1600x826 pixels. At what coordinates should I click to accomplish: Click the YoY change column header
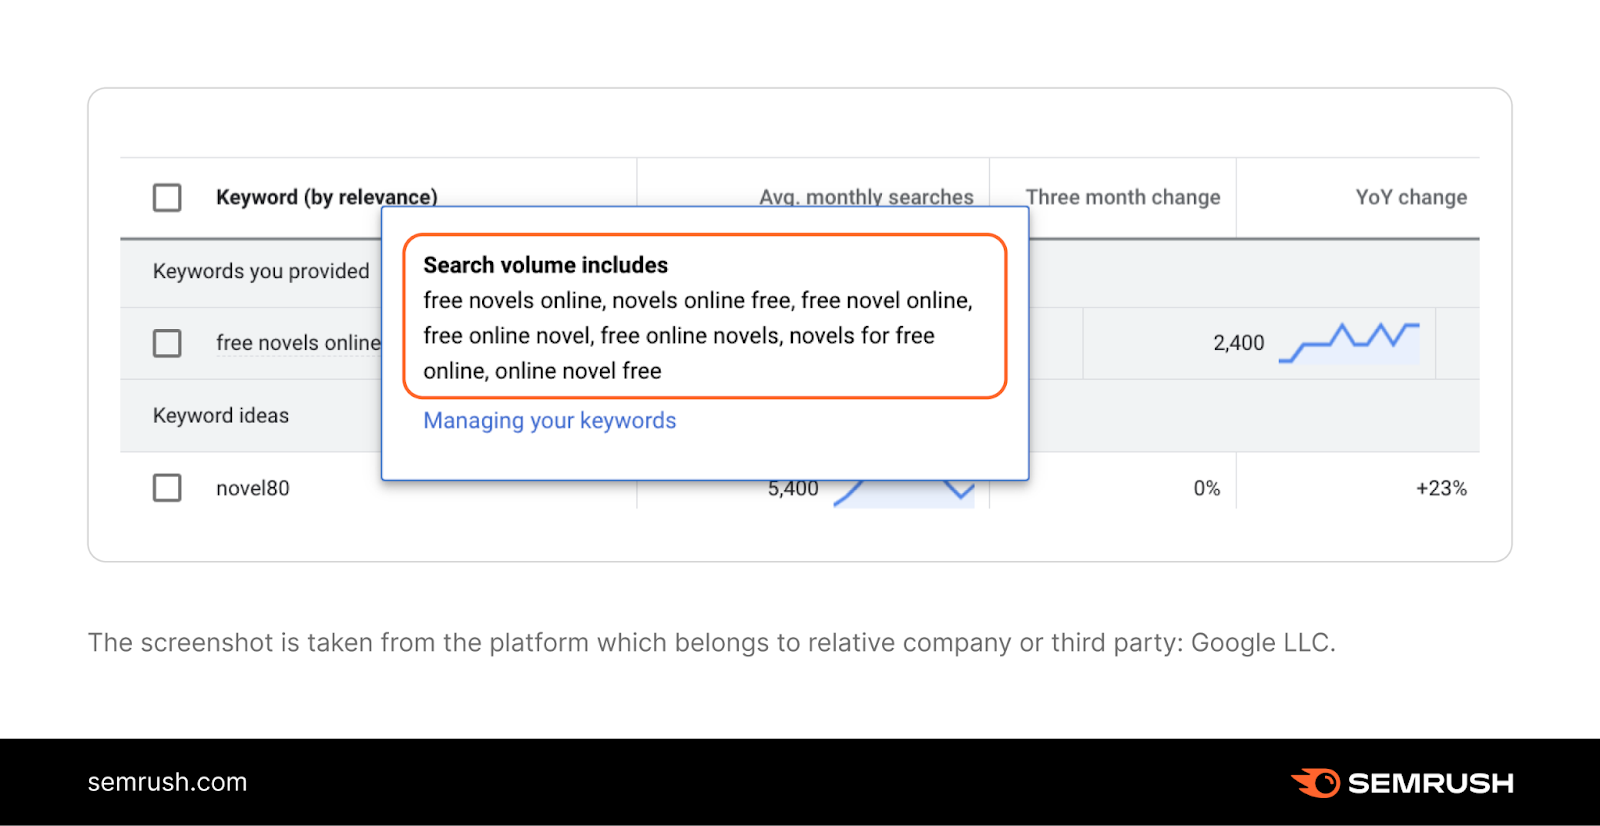[x=1410, y=197]
